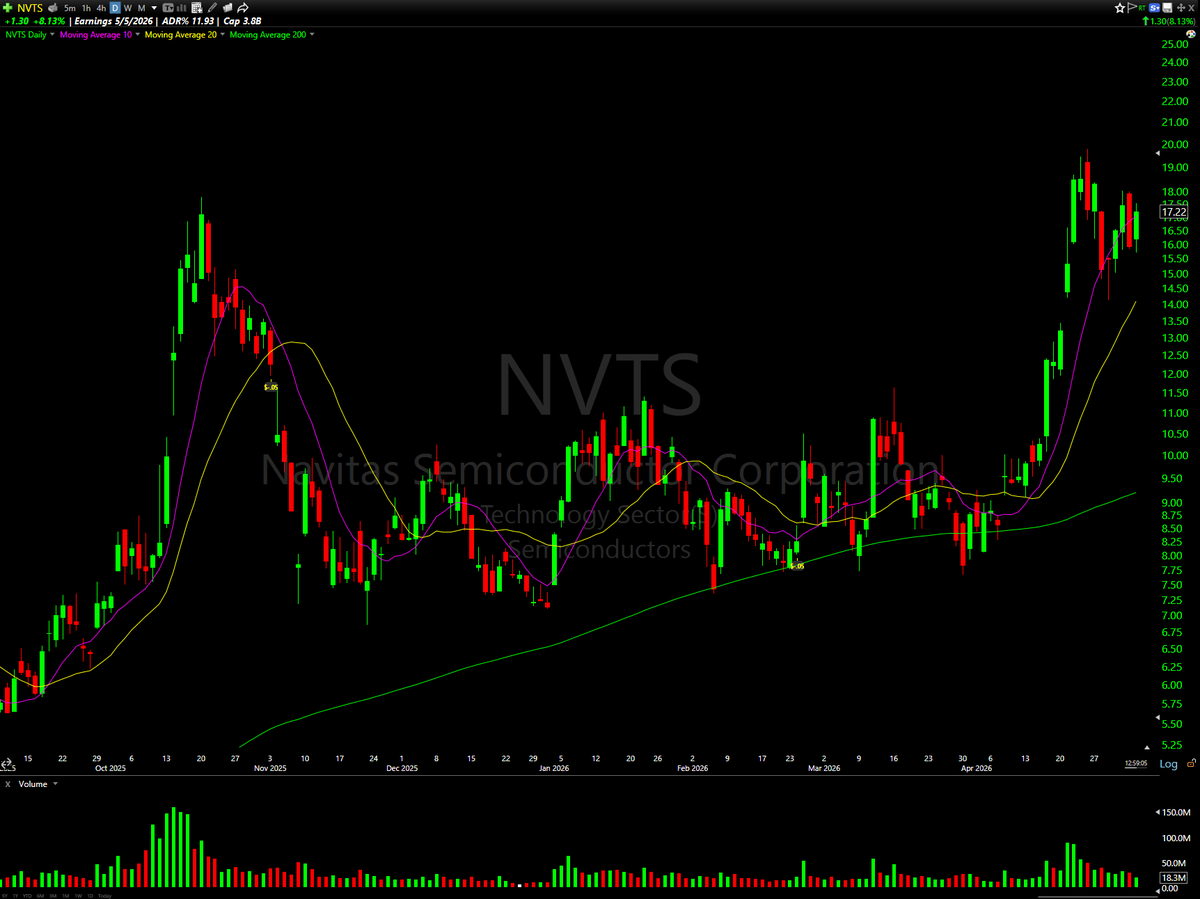Click the horizontal scrollbar under volume
The height and width of the screenshot is (899, 1200).
pos(1097,897)
